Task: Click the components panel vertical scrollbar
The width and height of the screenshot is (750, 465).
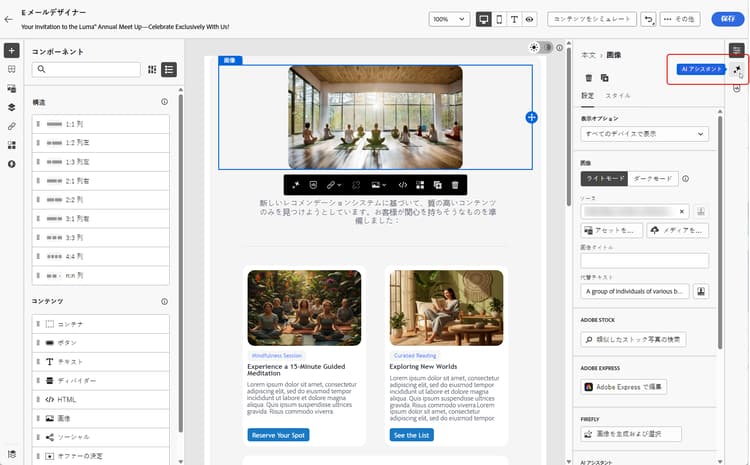Action: (x=180, y=263)
